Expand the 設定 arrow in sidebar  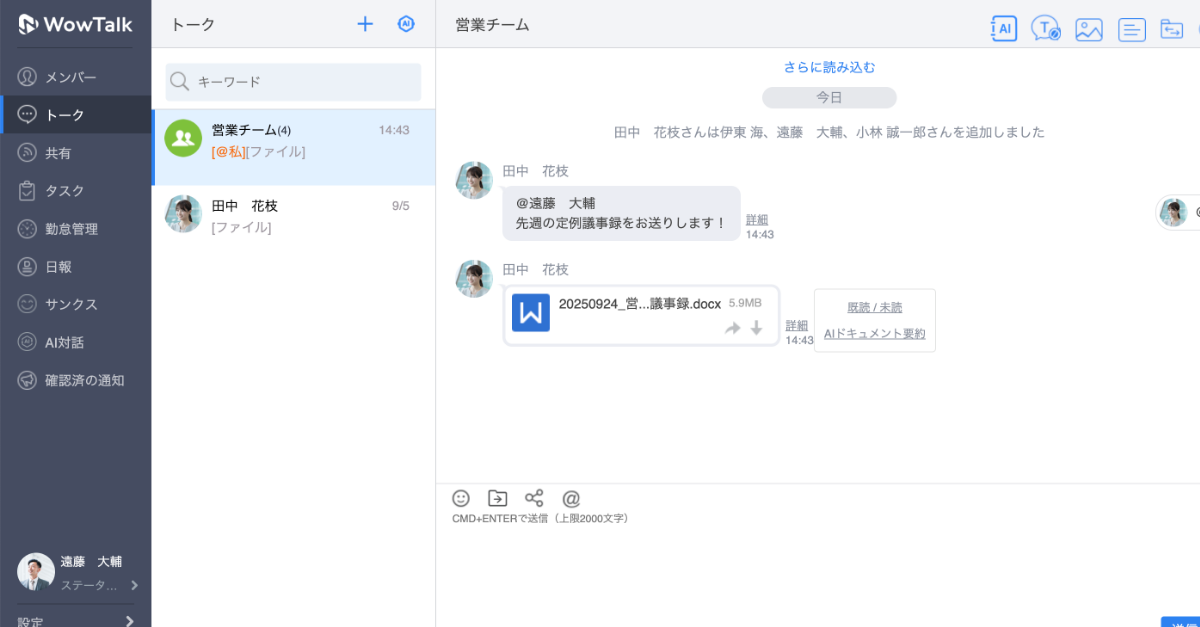(x=129, y=621)
